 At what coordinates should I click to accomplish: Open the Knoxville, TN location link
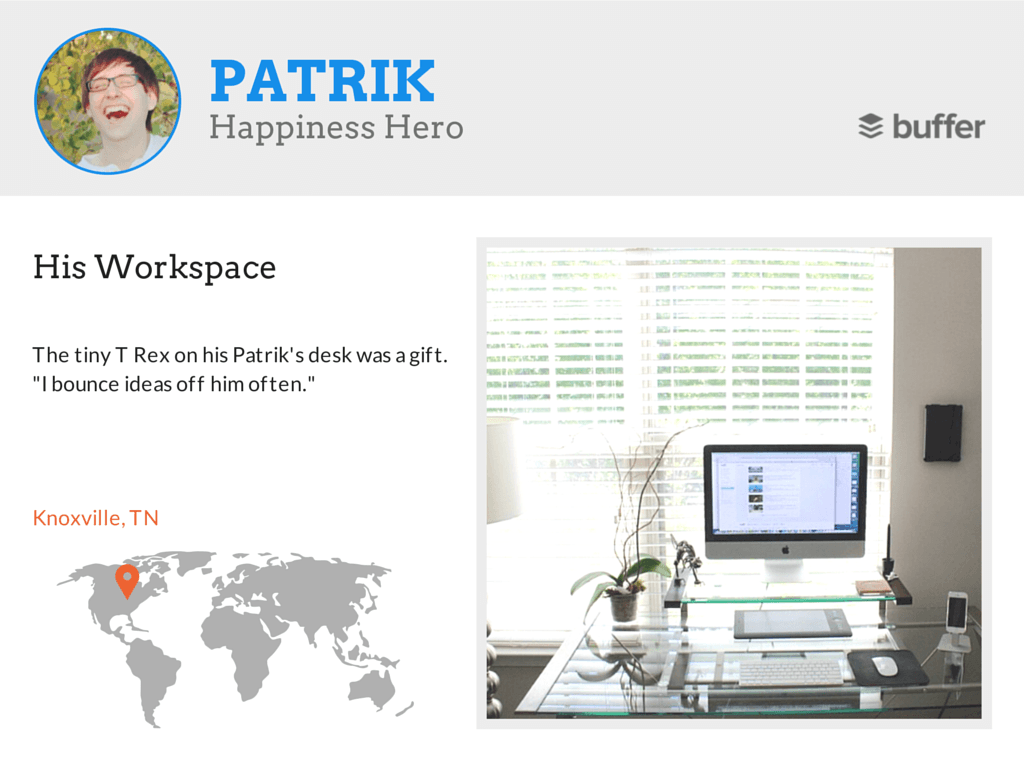pos(96,518)
